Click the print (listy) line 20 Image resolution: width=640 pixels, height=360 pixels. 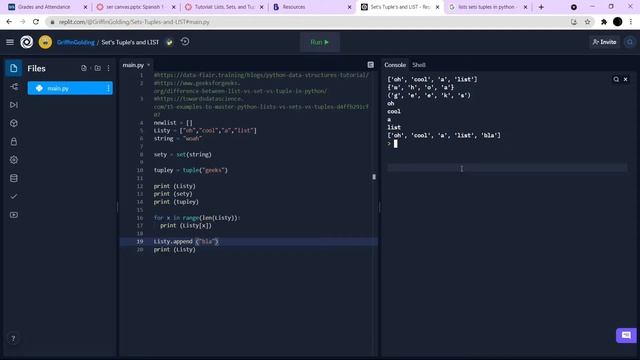[175, 249]
